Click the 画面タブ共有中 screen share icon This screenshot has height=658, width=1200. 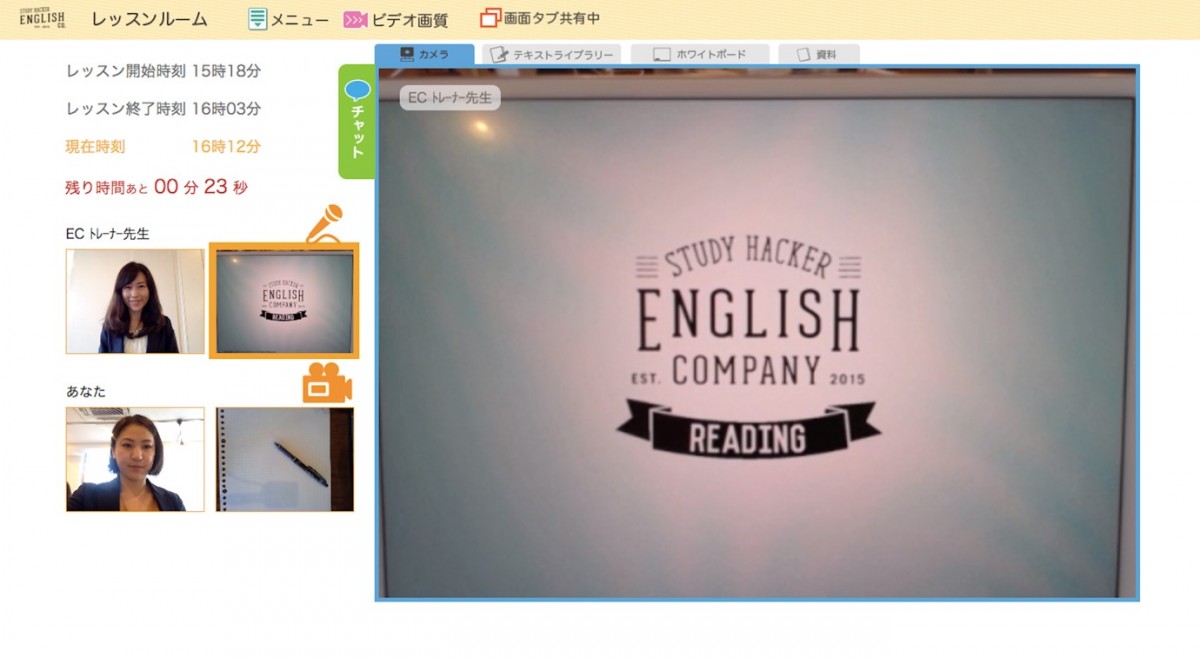tap(489, 18)
